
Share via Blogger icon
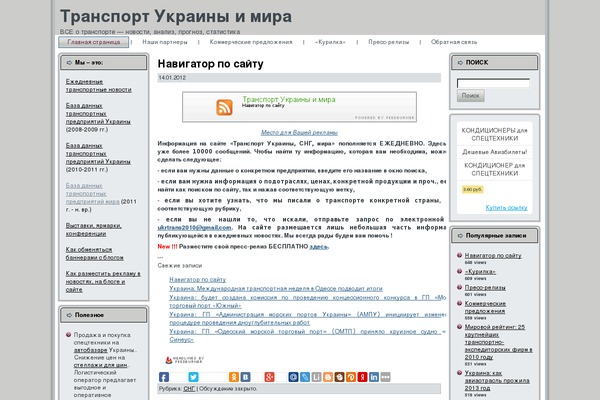[328, 377]
